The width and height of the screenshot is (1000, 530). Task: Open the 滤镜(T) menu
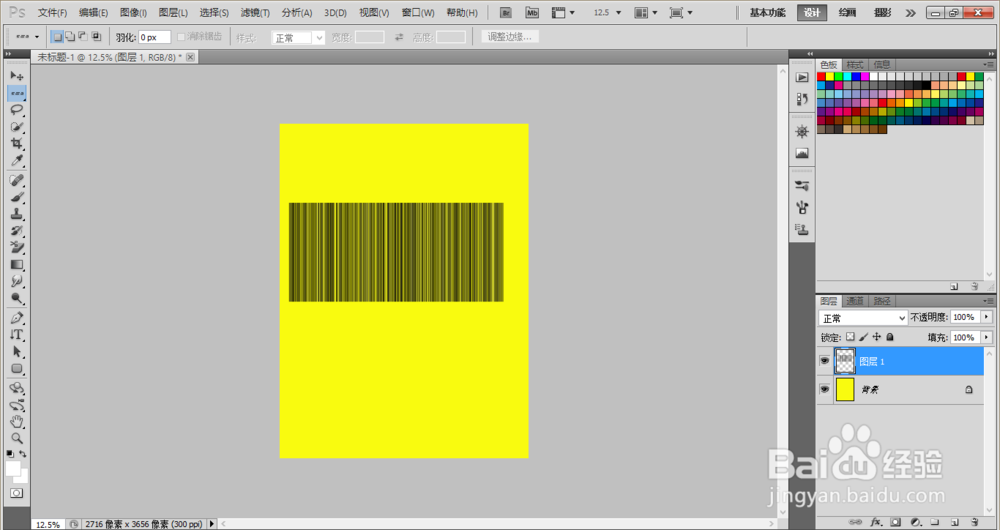(x=255, y=13)
